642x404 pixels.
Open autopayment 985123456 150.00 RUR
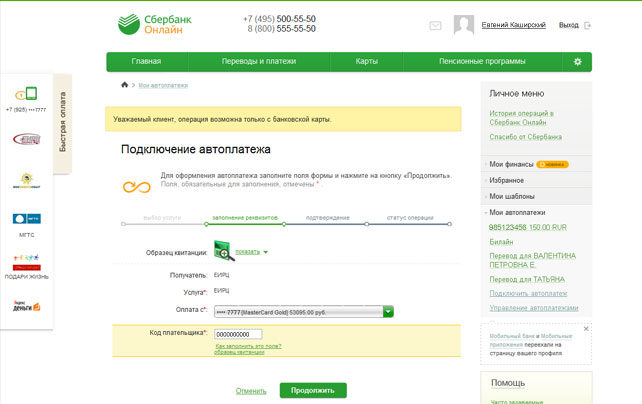528,227
